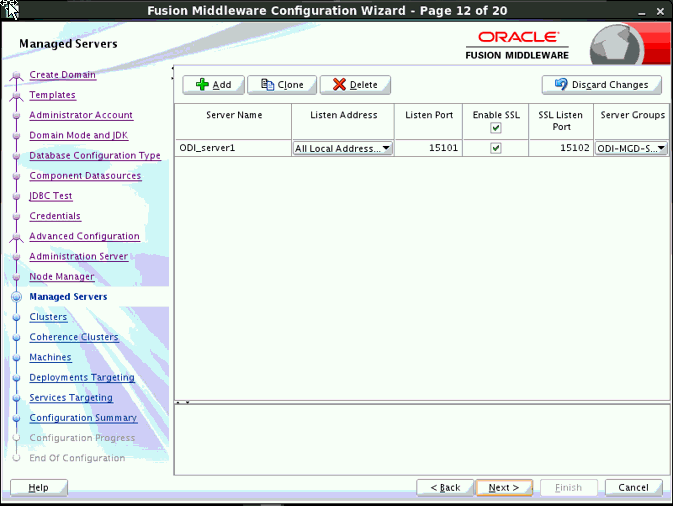Screen dimensions: 673x506
Task: Select the ODI_server1 server name cell
Action: click(233, 148)
